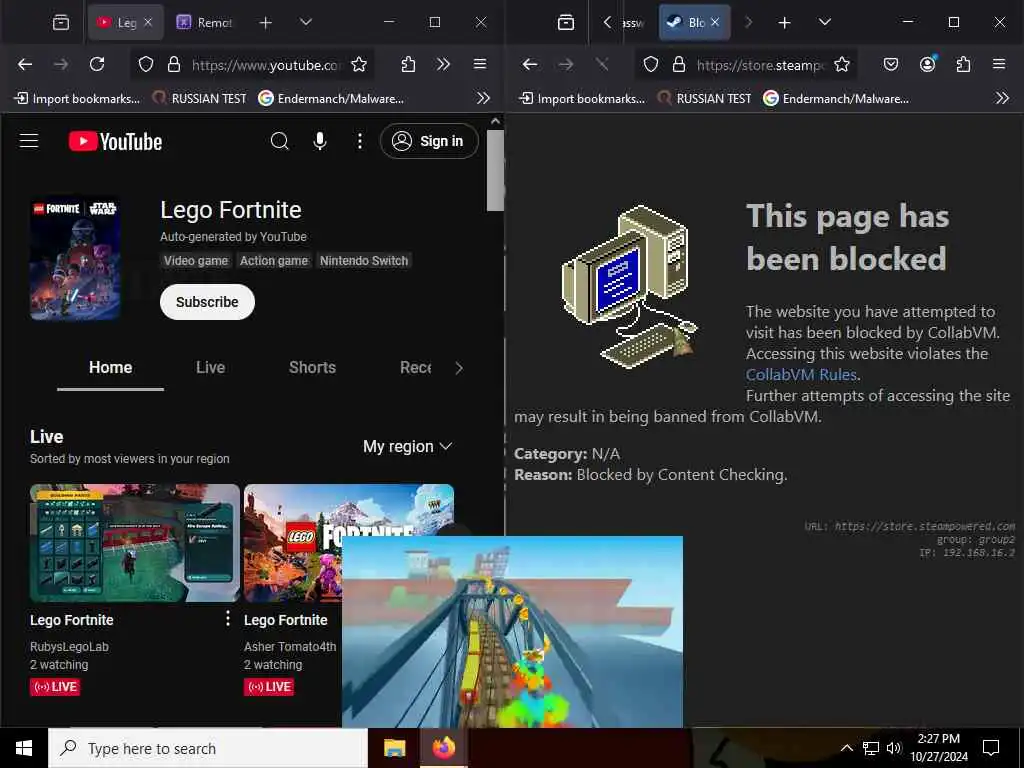Click Import bookmarks in left window

click(x=77, y=99)
